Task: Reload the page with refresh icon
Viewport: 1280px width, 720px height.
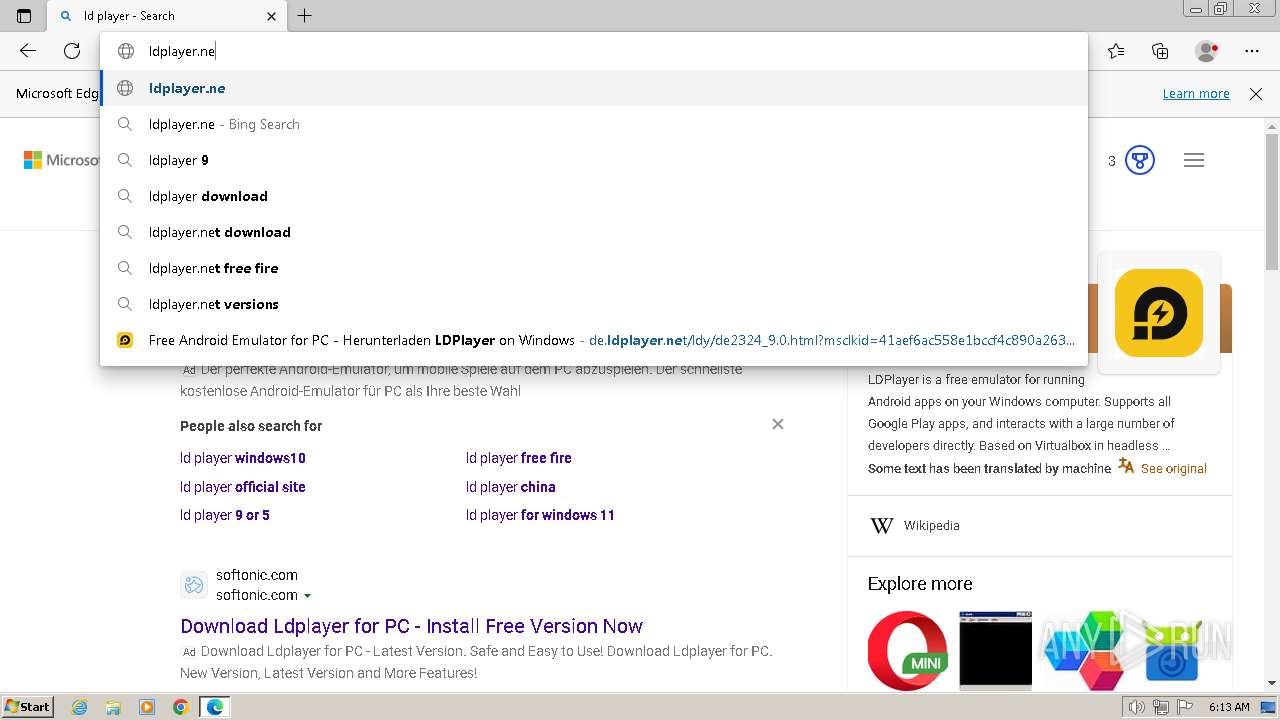Action: [72, 51]
